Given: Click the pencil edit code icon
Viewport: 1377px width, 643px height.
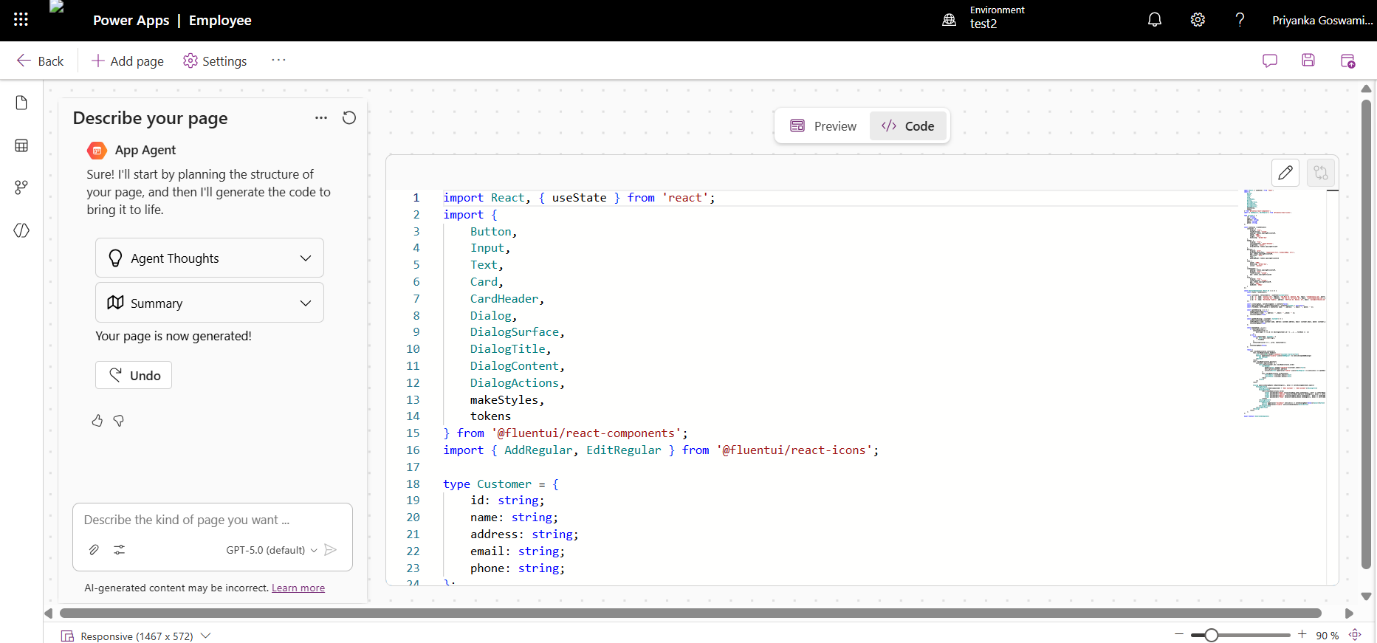Looking at the screenshot, I should coord(1286,173).
